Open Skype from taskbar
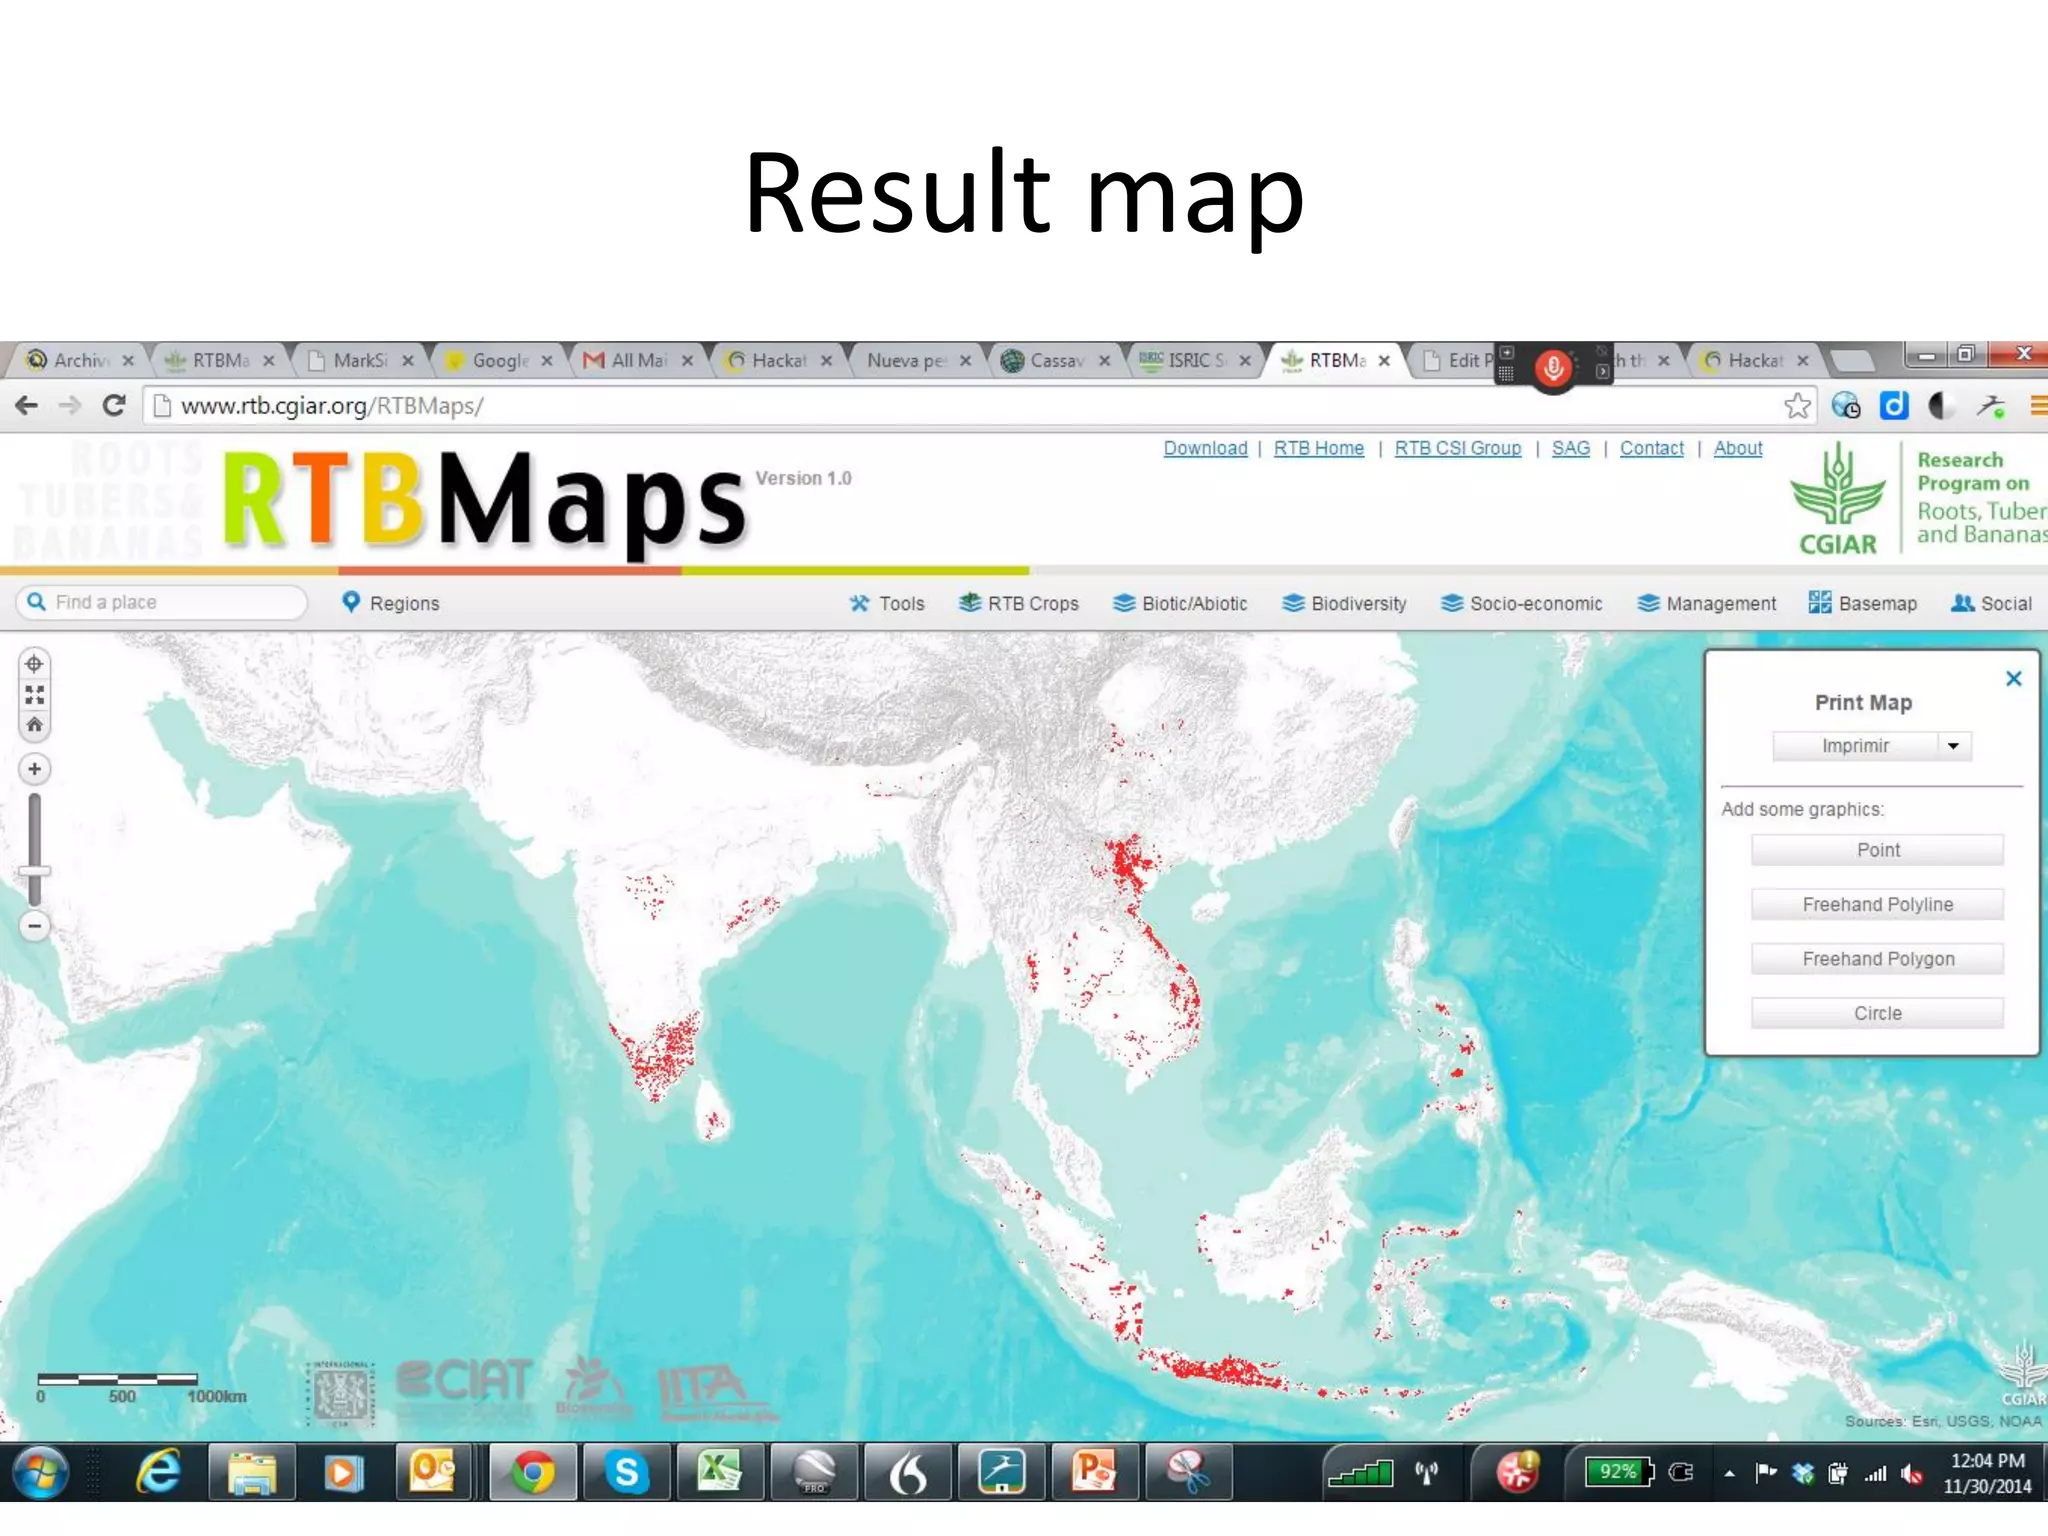 click(626, 1472)
